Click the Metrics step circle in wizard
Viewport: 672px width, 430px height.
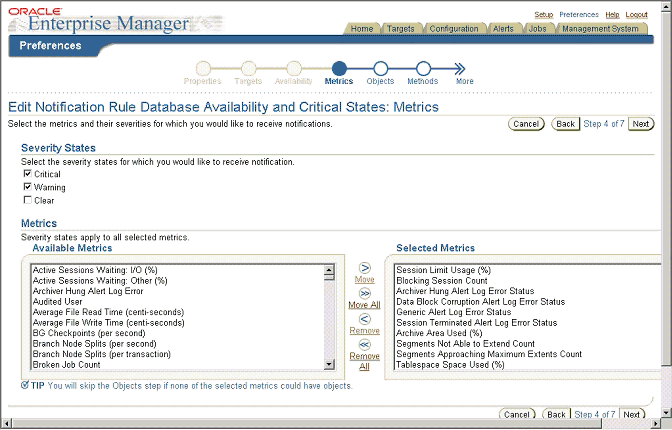coord(338,68)
